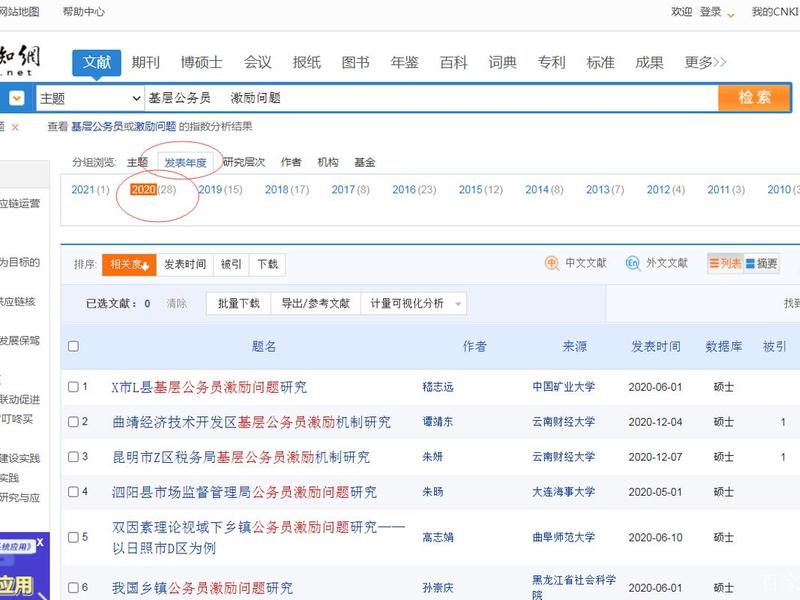Select the 年鉴 tab

pyautogui.click(x=405, y=62)
